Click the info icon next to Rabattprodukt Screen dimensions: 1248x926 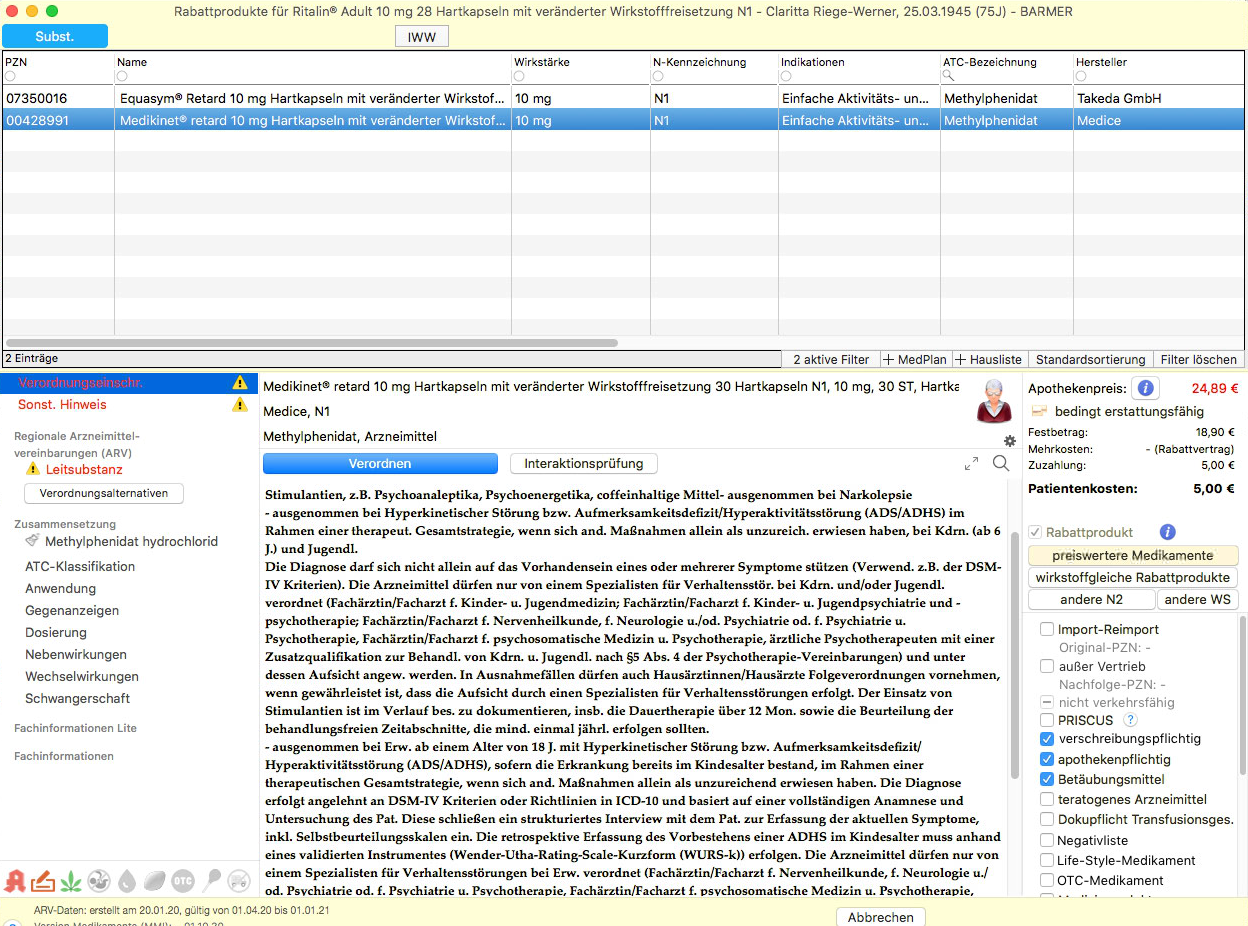pyautogui.click(x=1167, y=532)
